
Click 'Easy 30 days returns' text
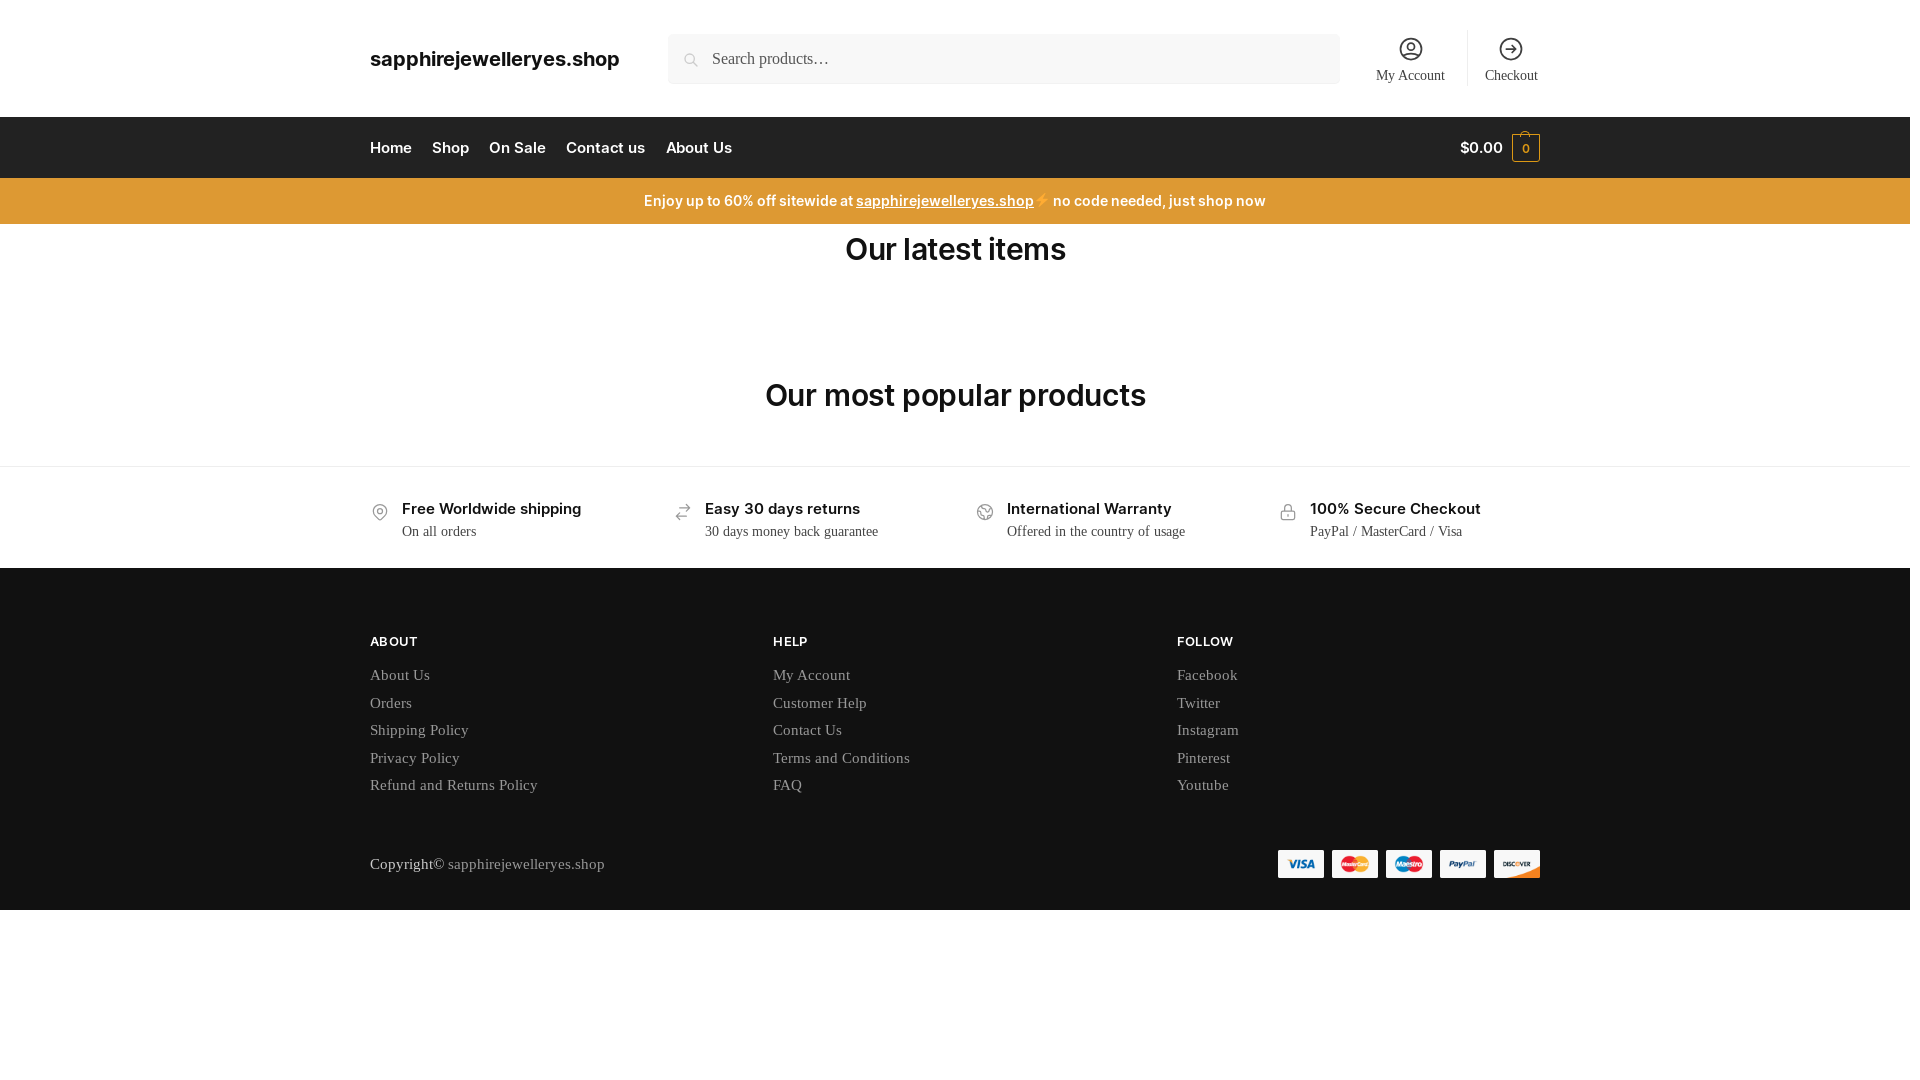coord(782,509)
